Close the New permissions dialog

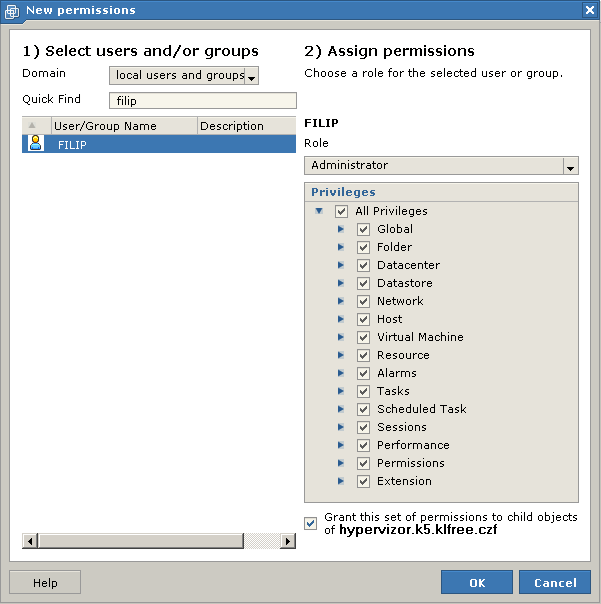590,10
